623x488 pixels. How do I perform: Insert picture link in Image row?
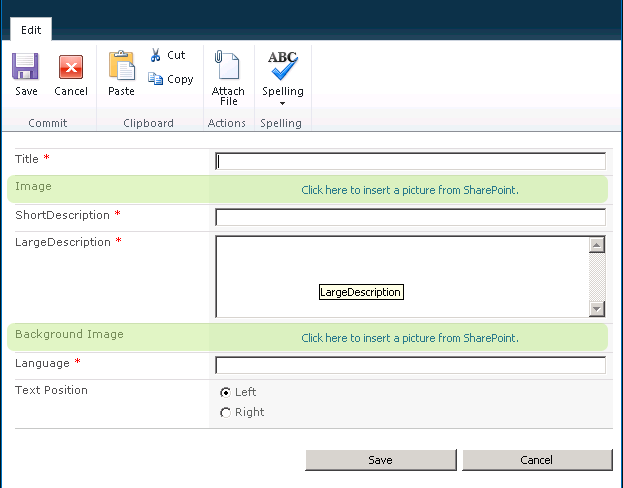[x=410, y=190]
